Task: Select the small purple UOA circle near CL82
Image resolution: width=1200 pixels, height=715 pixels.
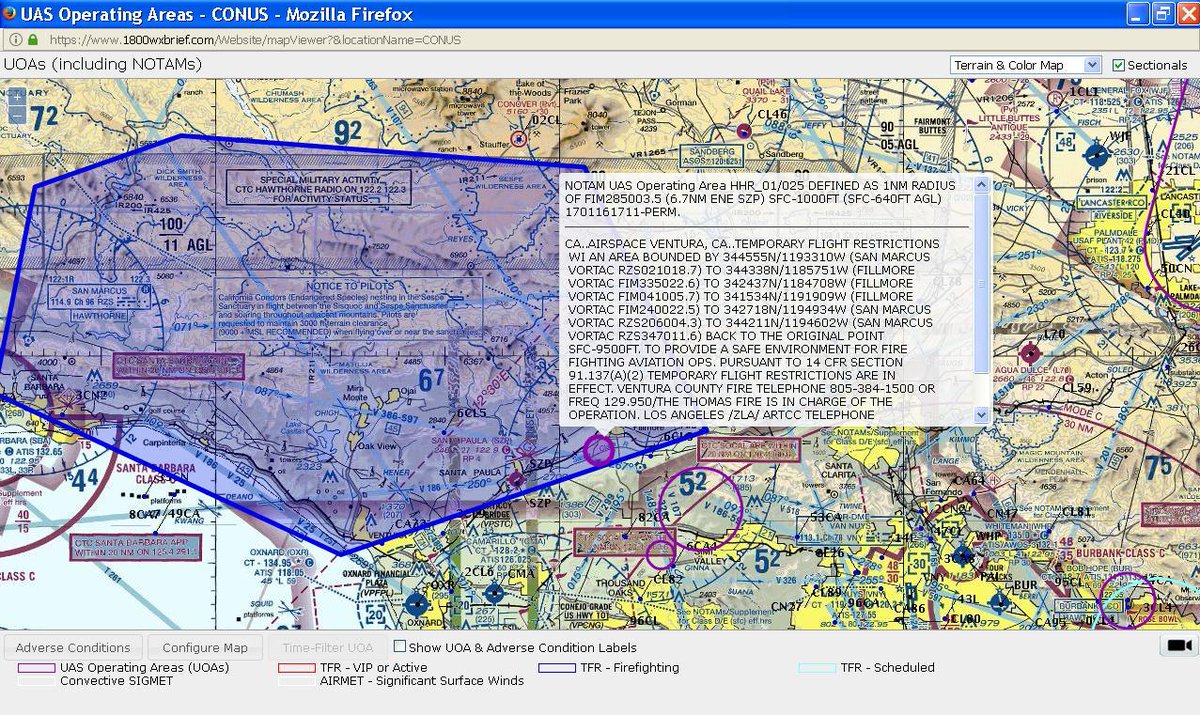Action: (x=661, y=555)
